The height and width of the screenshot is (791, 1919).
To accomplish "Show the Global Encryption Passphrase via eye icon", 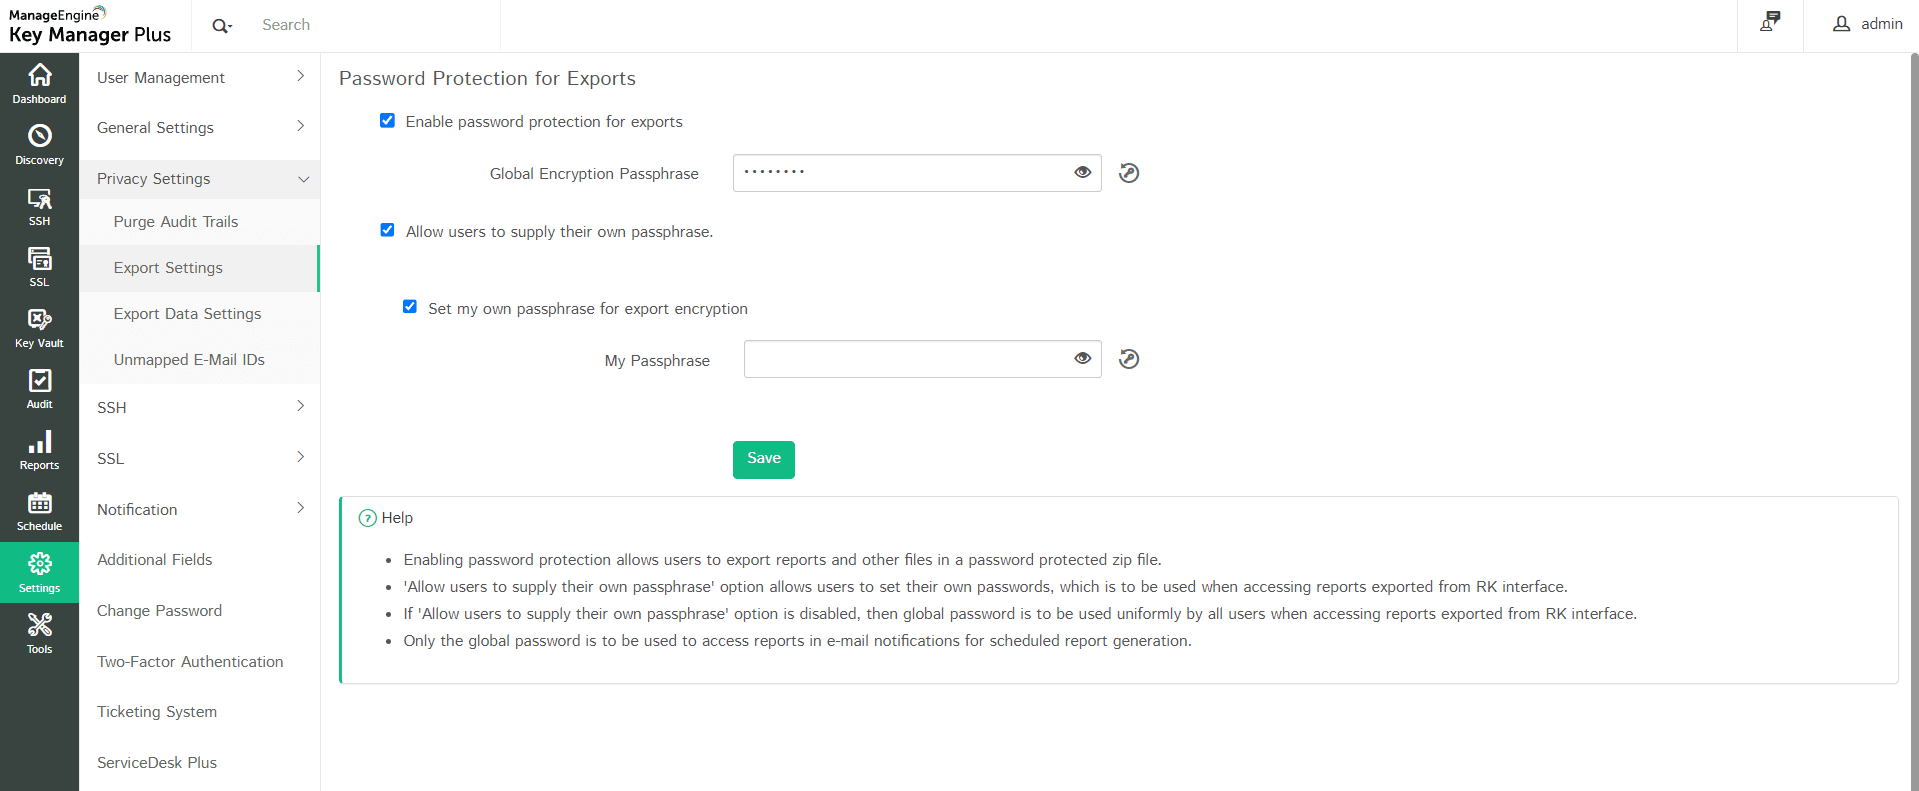I will 1082,172.
